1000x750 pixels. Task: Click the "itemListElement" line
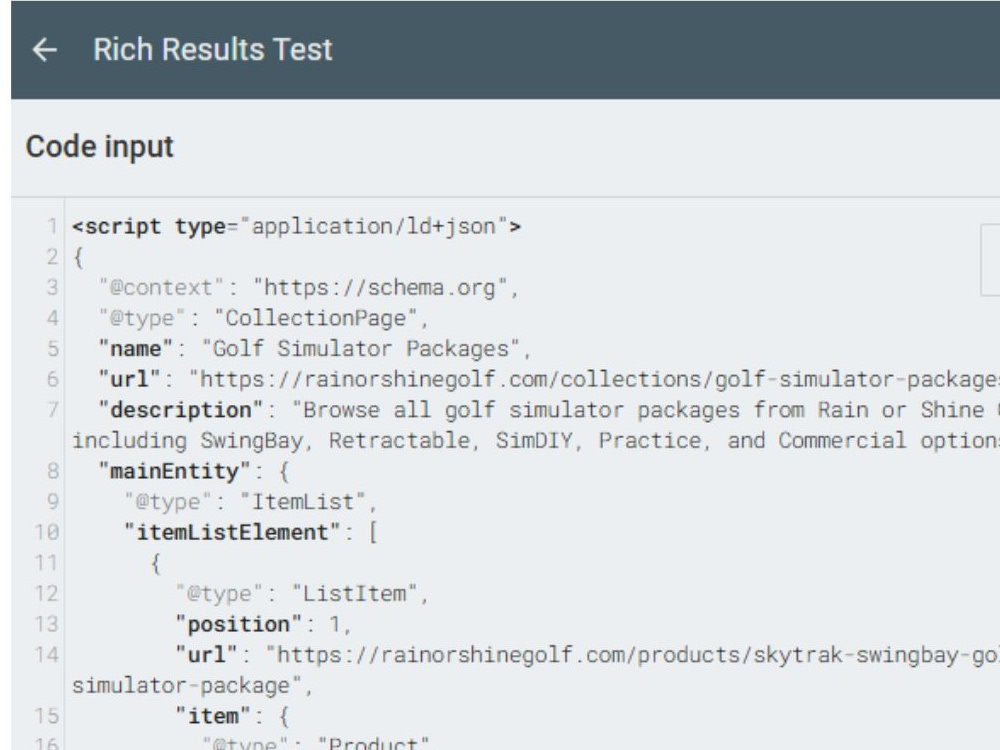tap(251, 533)
